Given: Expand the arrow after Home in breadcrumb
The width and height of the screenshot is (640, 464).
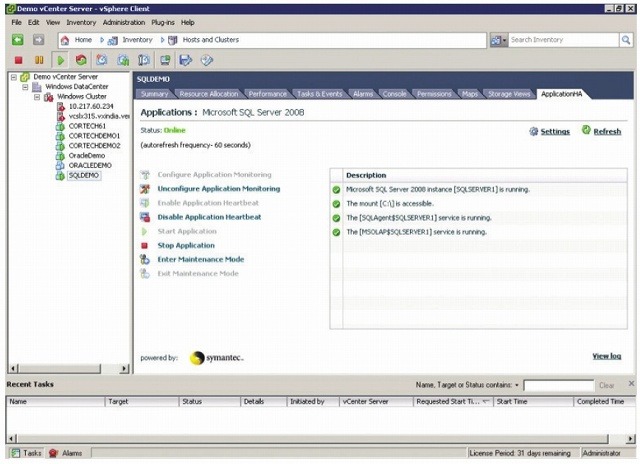Looking at the screenshot, I should [x=102, y=40].
